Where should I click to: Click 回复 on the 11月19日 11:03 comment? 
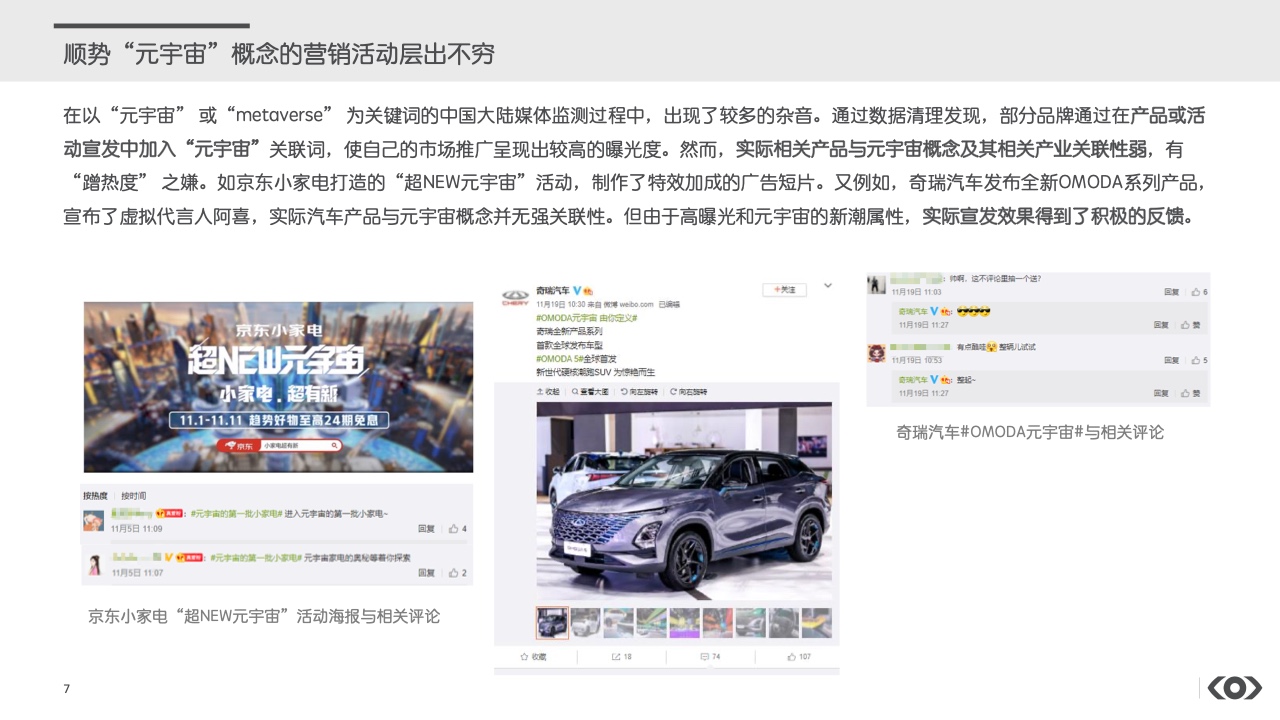pyautogui.click(x=1171, y=292)
